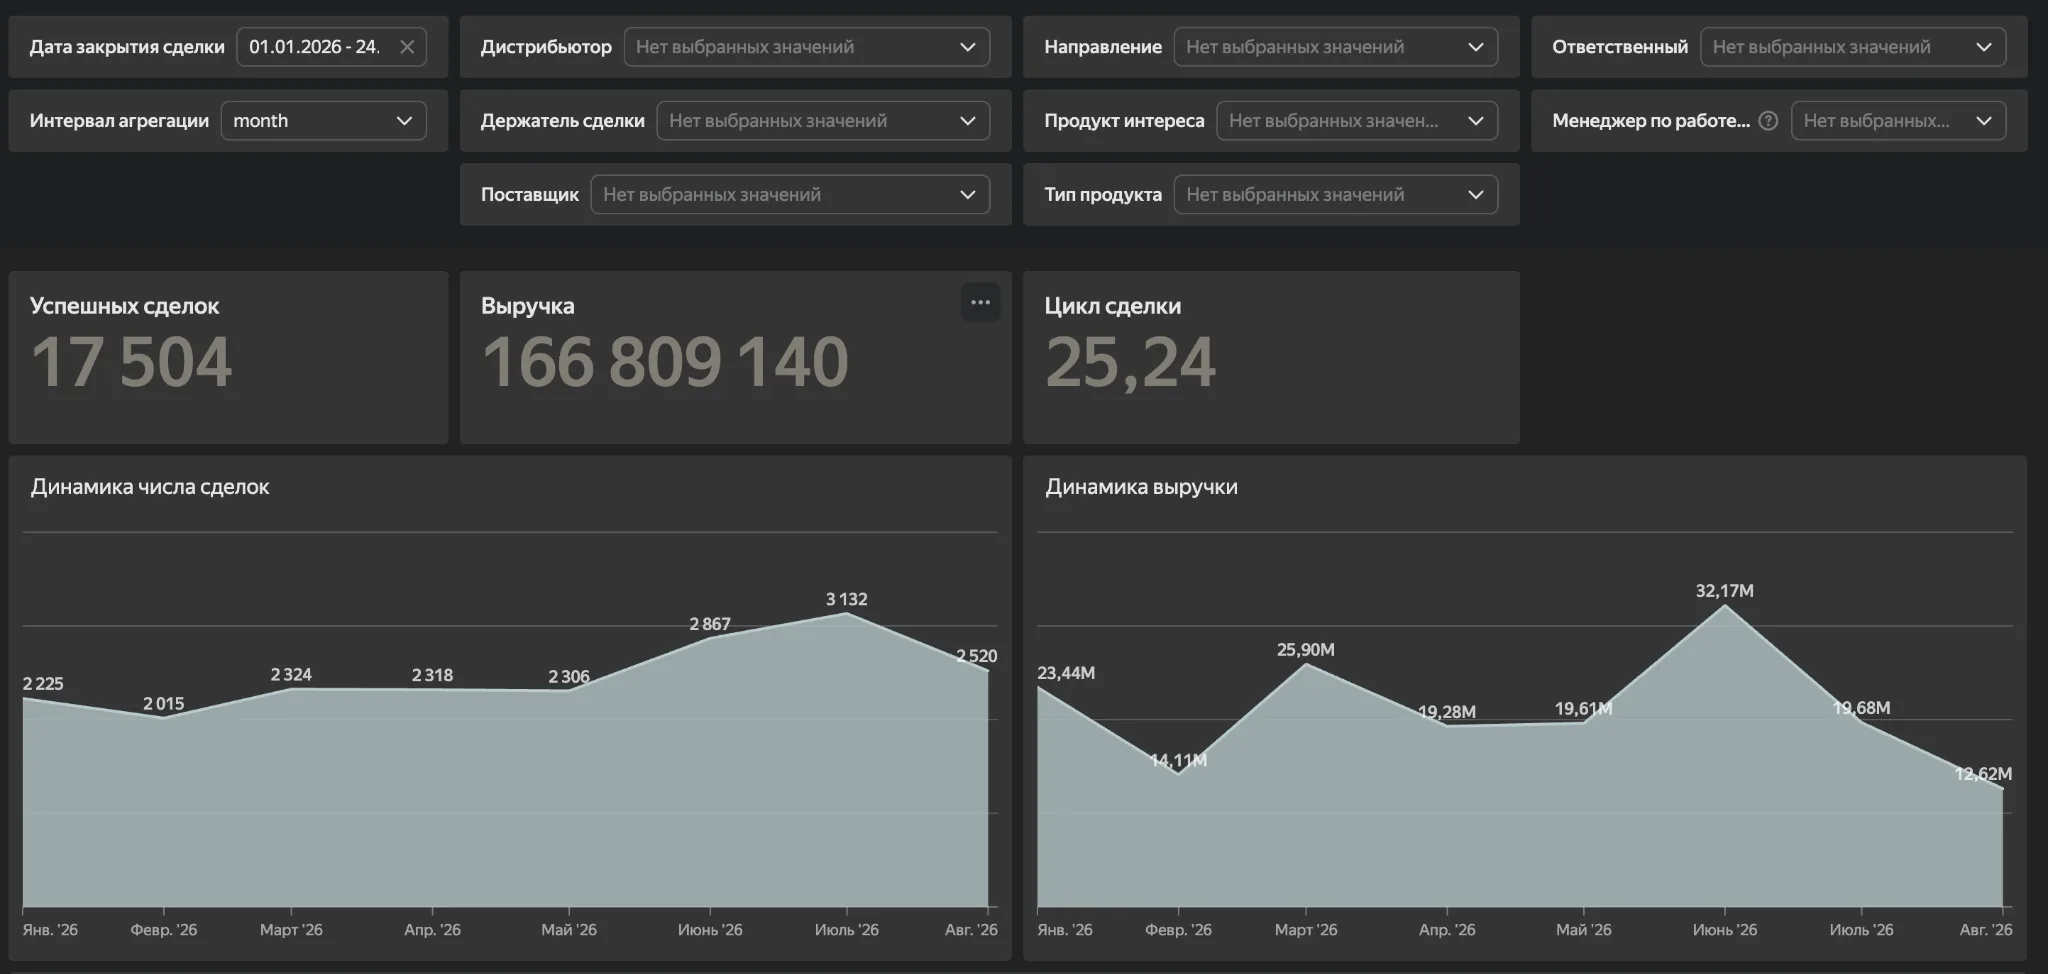Select the 14,11M February point in revenue chart

1179,774
